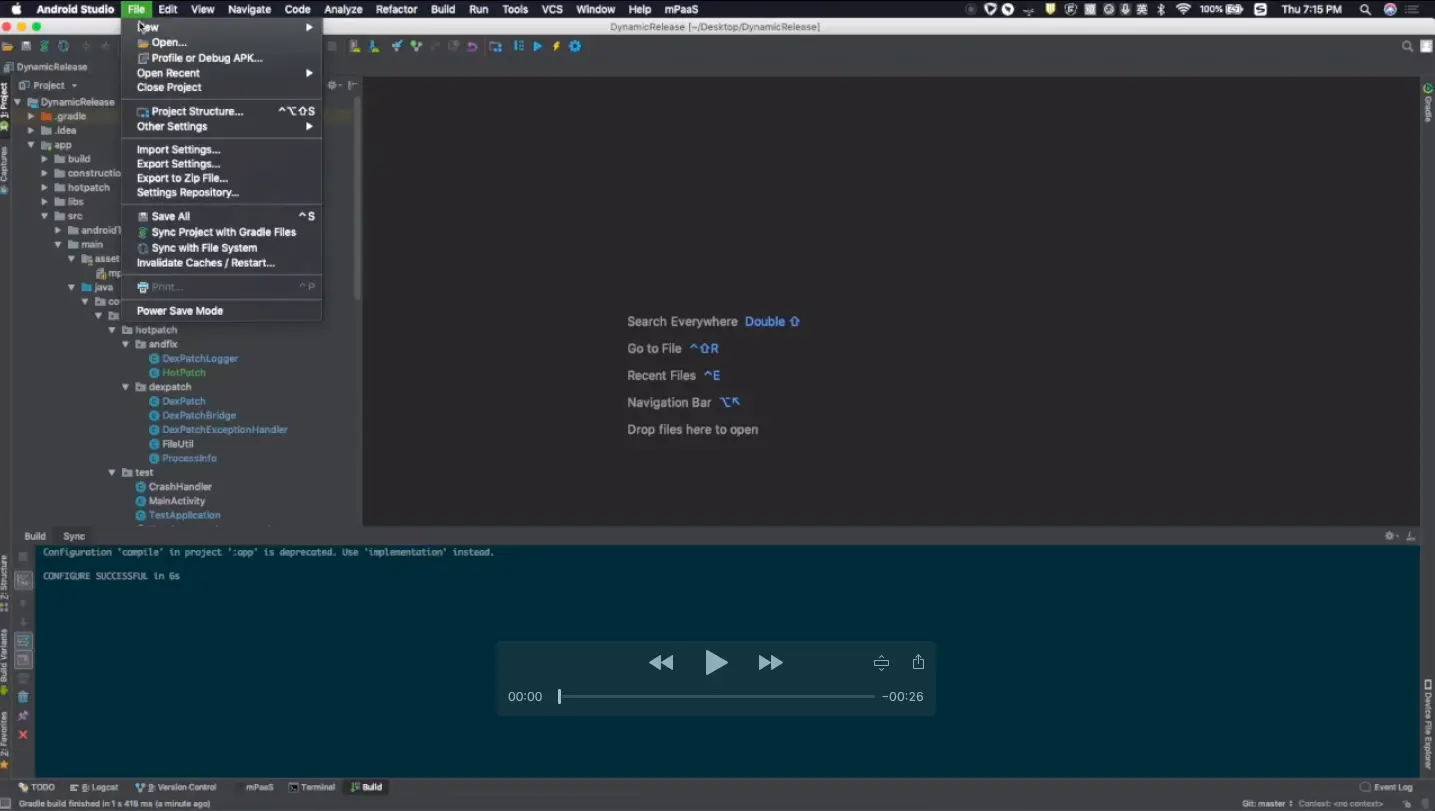Viewport: 1435px width, 811px height.
Task: Sync Project with Gradle Files toolbar icon
Action: 44,45
